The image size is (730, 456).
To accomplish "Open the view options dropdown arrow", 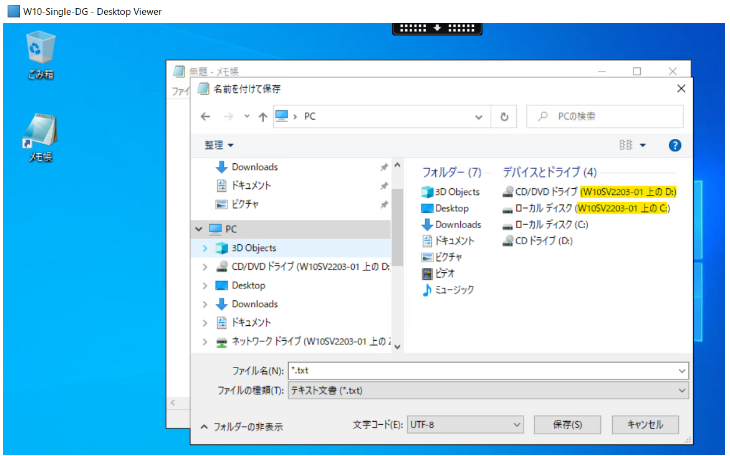I will point(642,145).
